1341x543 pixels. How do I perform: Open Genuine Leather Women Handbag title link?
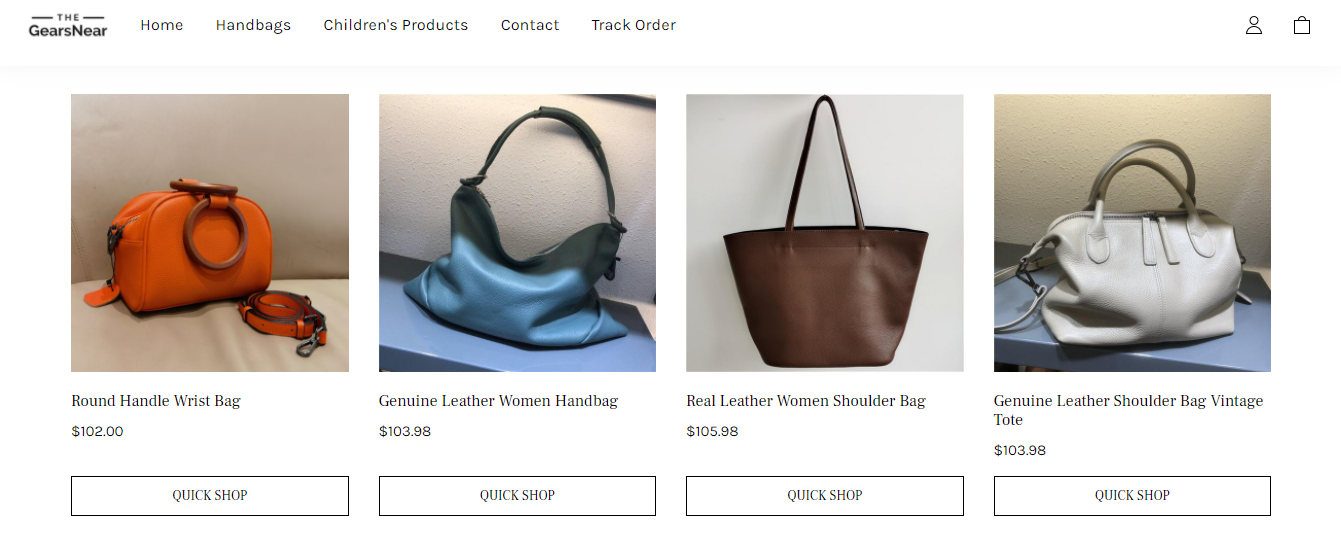pos(498,401)
